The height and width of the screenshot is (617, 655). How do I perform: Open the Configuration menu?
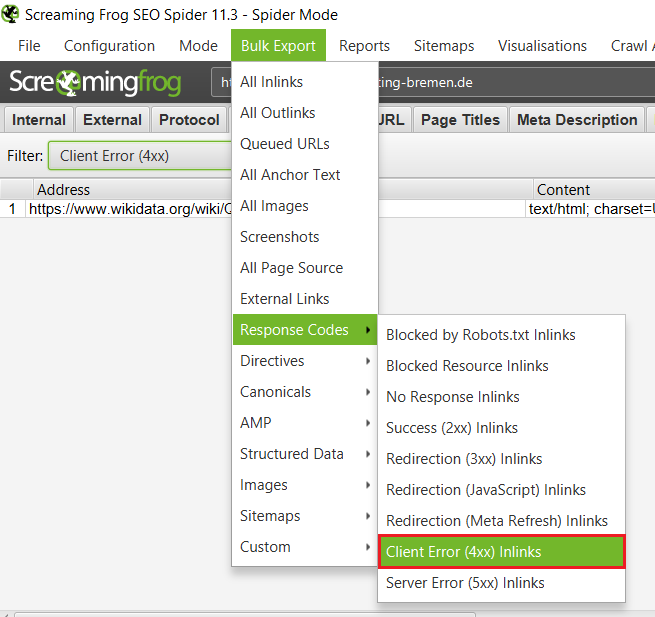pyautogui.click(x=109, y=46)
